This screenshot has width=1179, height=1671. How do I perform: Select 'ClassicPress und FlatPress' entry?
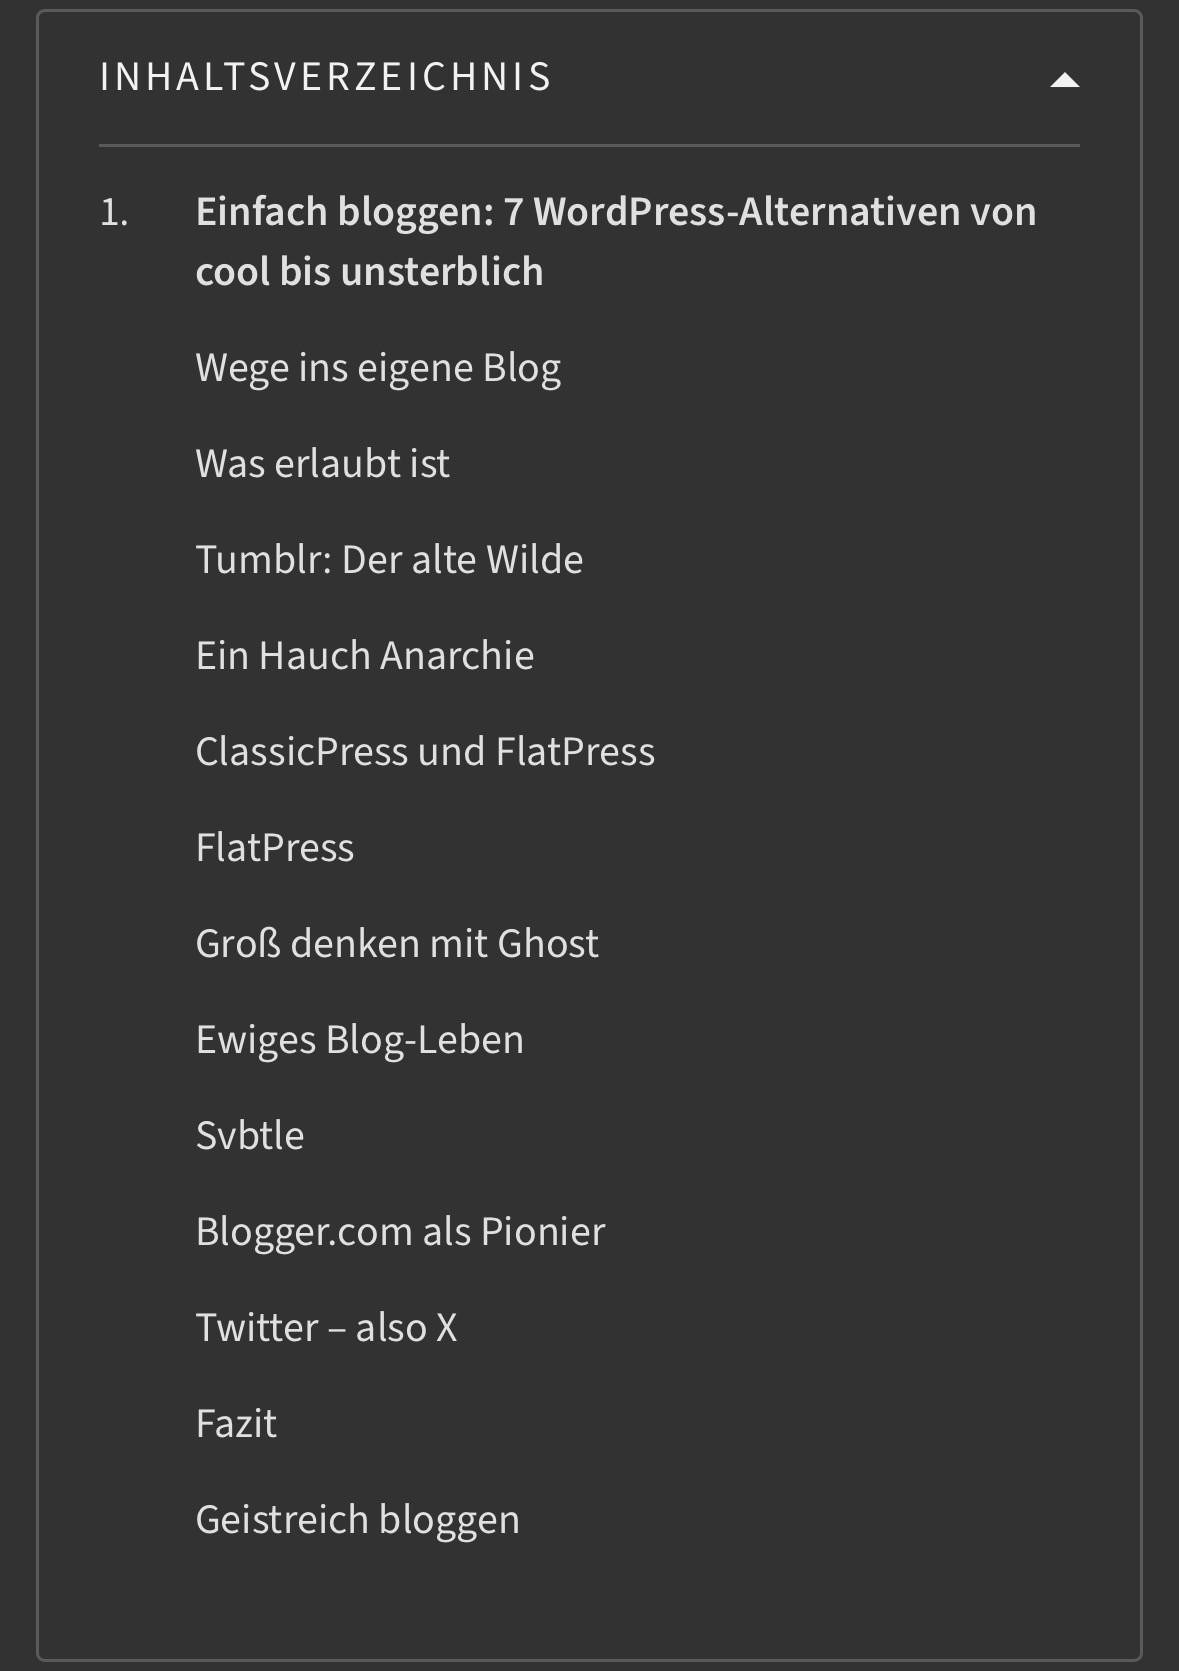425,752
